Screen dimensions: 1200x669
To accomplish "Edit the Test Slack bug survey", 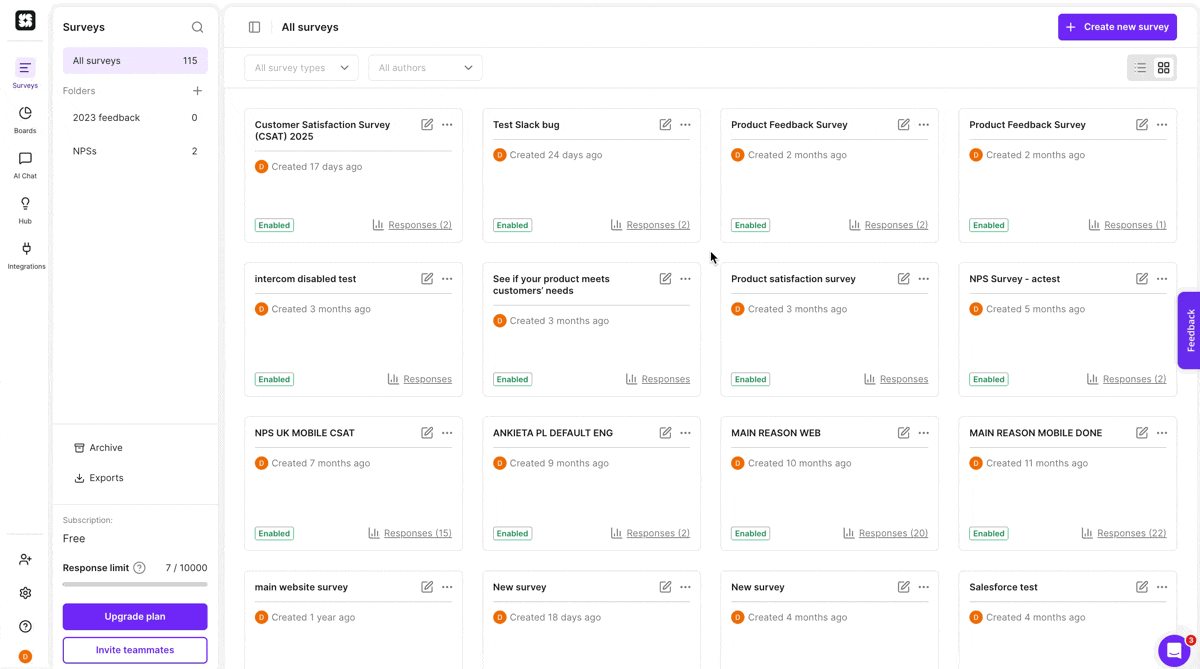I will point(664,124).
